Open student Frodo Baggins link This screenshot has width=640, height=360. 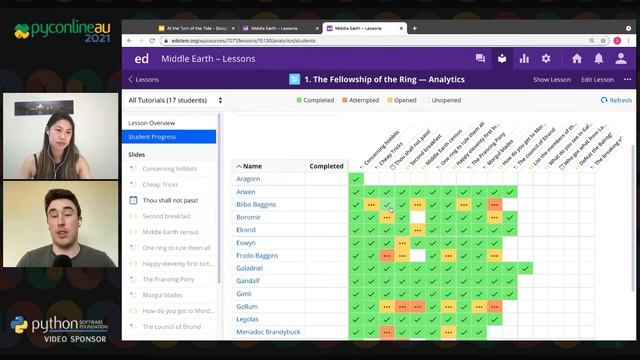tap(257, 256)
